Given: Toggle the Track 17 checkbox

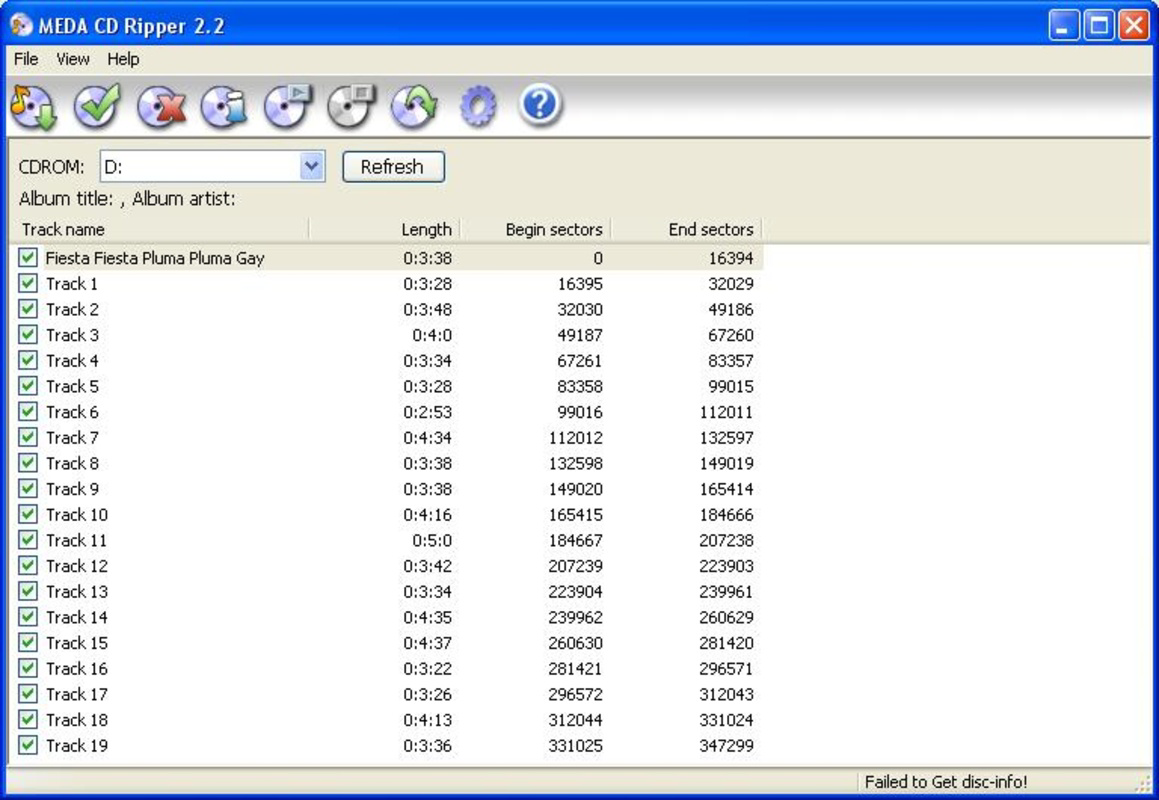Looking at the screenshot, I should point(28,694).
